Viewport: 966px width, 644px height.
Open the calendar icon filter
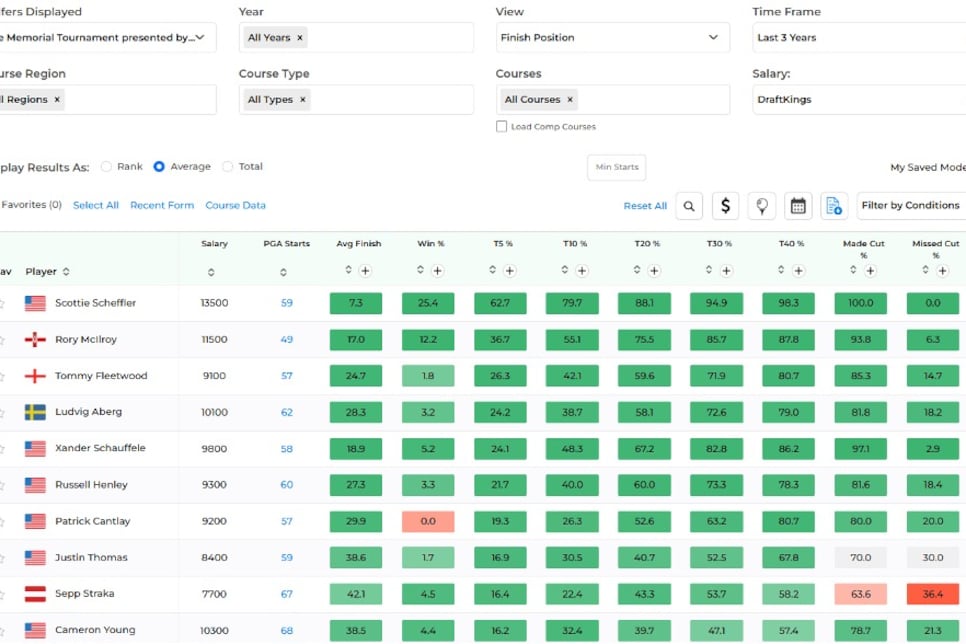coord(798,206)
